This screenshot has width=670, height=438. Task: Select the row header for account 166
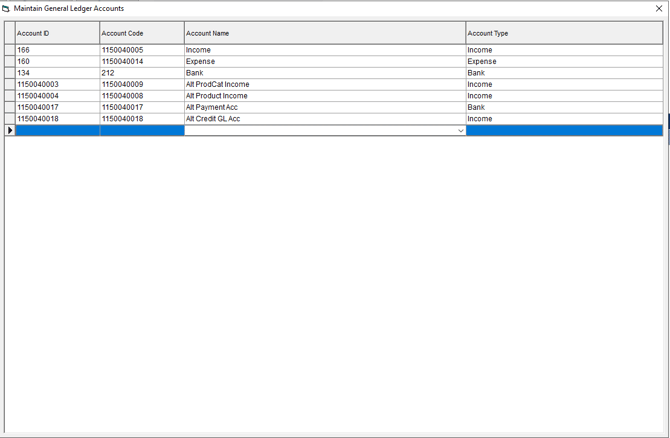pos(10,50)
